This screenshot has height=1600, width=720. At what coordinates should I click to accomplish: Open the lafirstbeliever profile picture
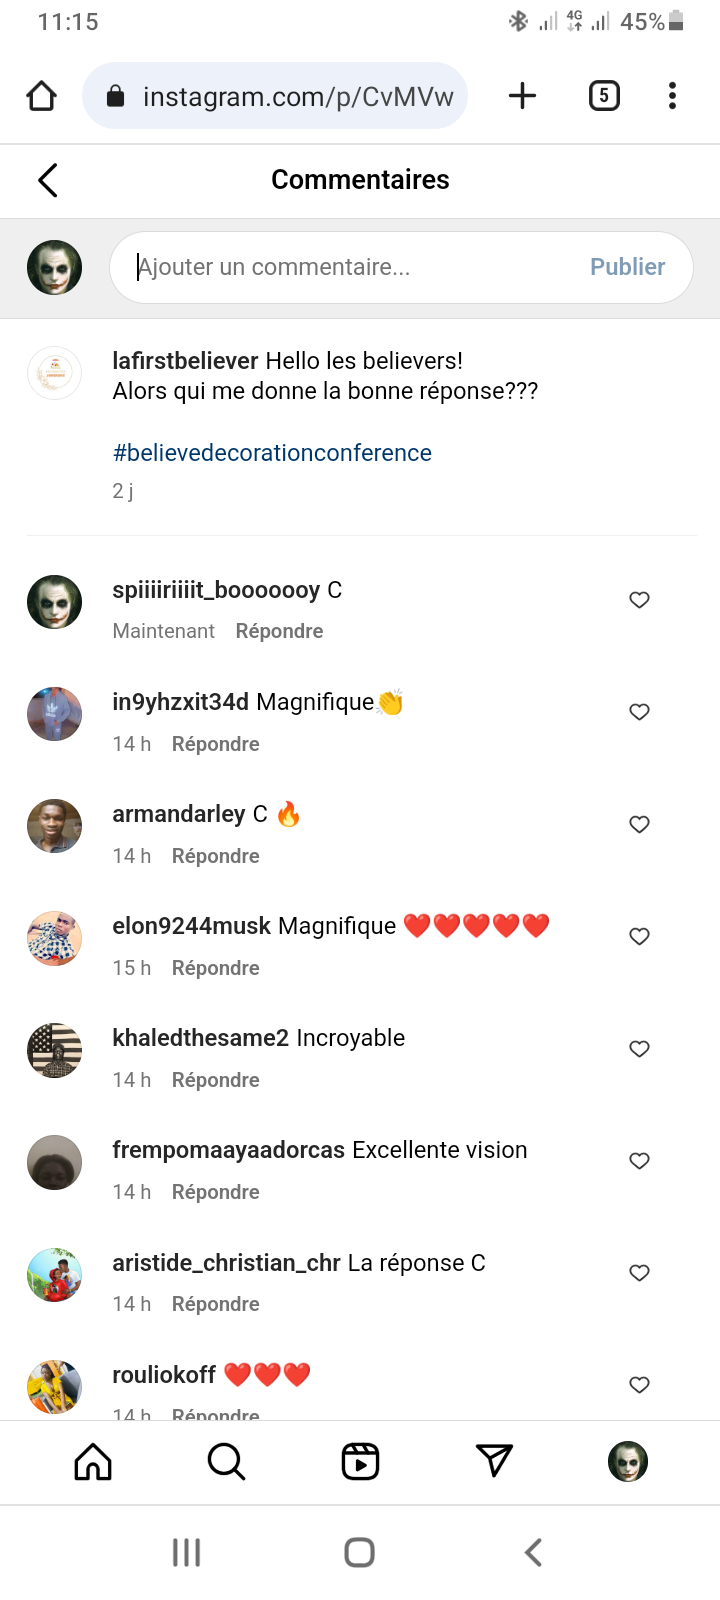pyautogui.click(x=54, y=374)
